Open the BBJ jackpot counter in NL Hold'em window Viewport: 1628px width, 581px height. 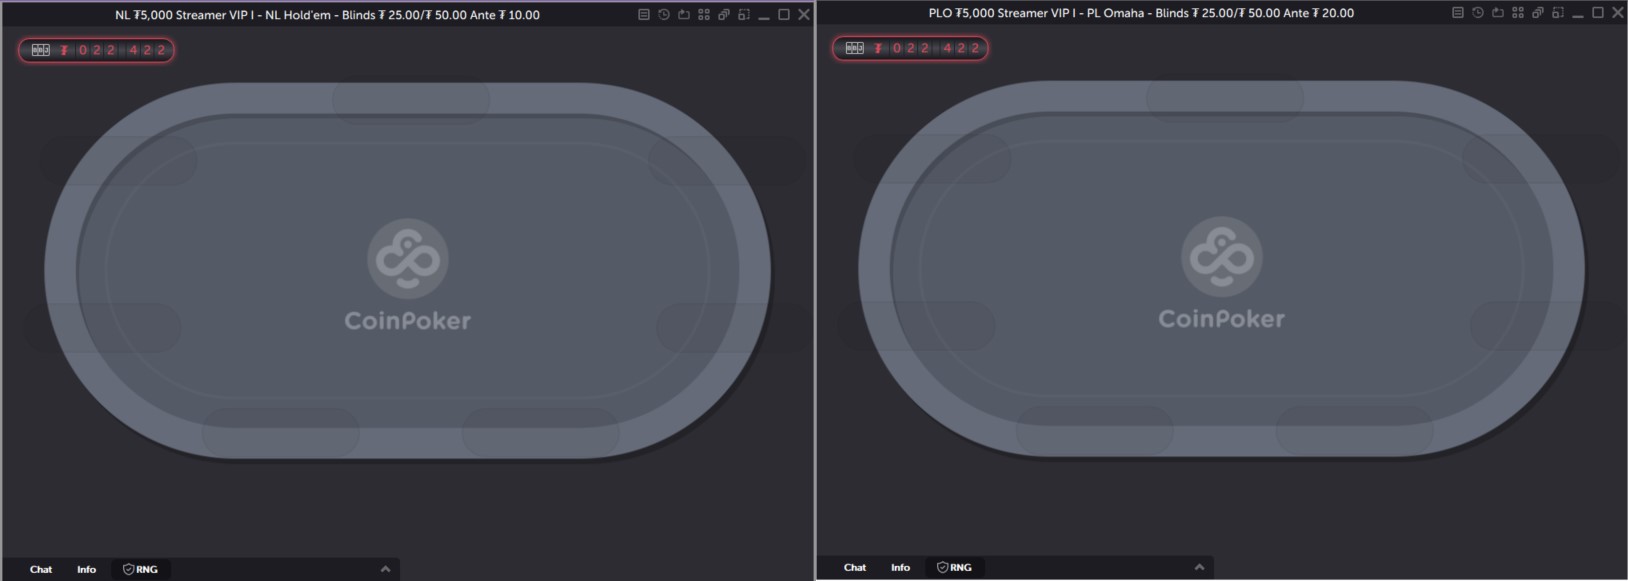(x=96, y=50)
